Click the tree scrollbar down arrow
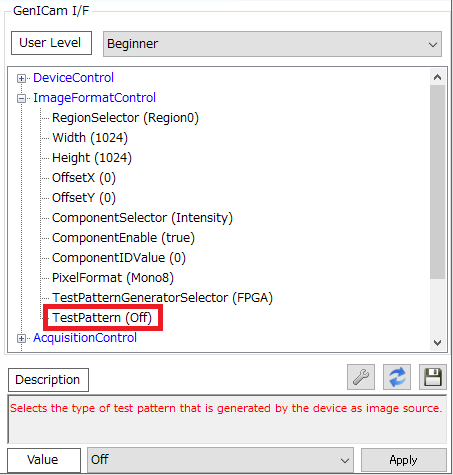The height and width of the screenshot is (475, 453). click(437, 342)
